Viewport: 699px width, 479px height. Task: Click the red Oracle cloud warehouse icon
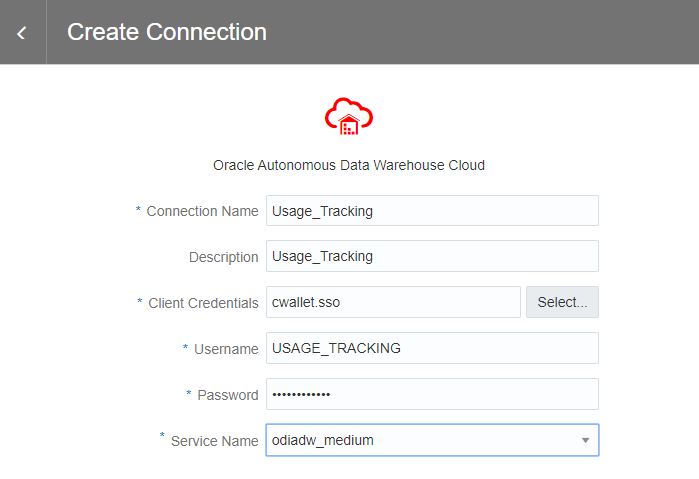click(x=348, y=117)
